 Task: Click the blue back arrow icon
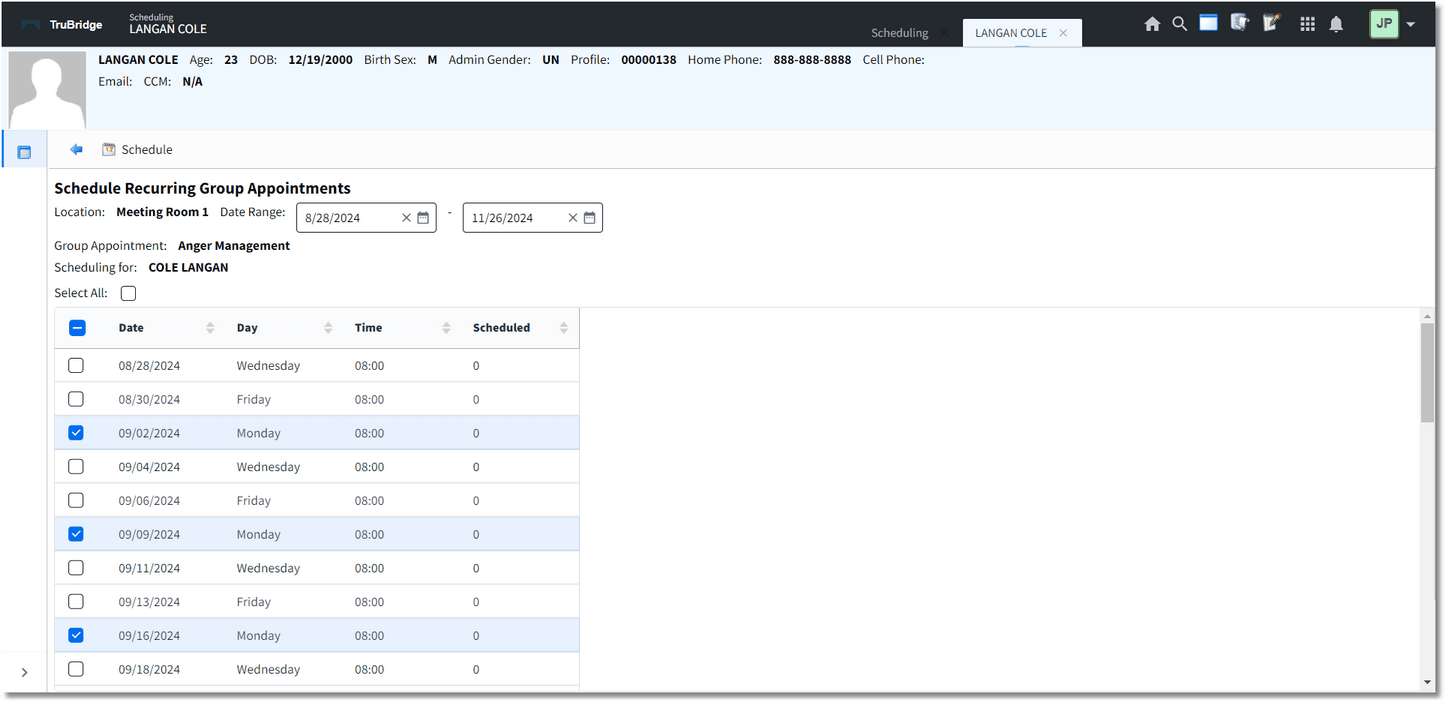76,149
